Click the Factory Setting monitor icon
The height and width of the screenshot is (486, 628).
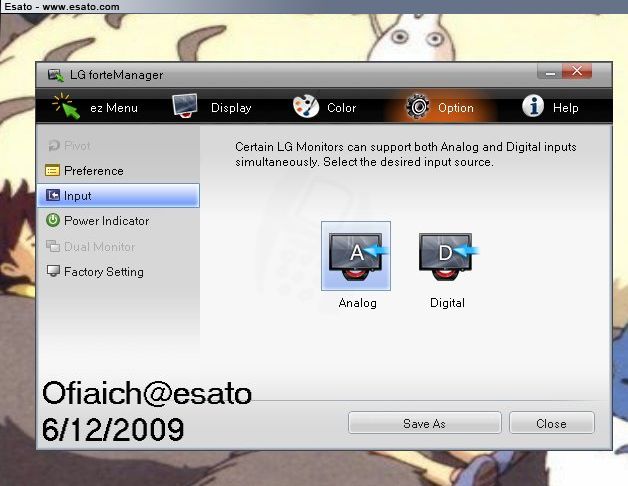(x=53, y=271)
